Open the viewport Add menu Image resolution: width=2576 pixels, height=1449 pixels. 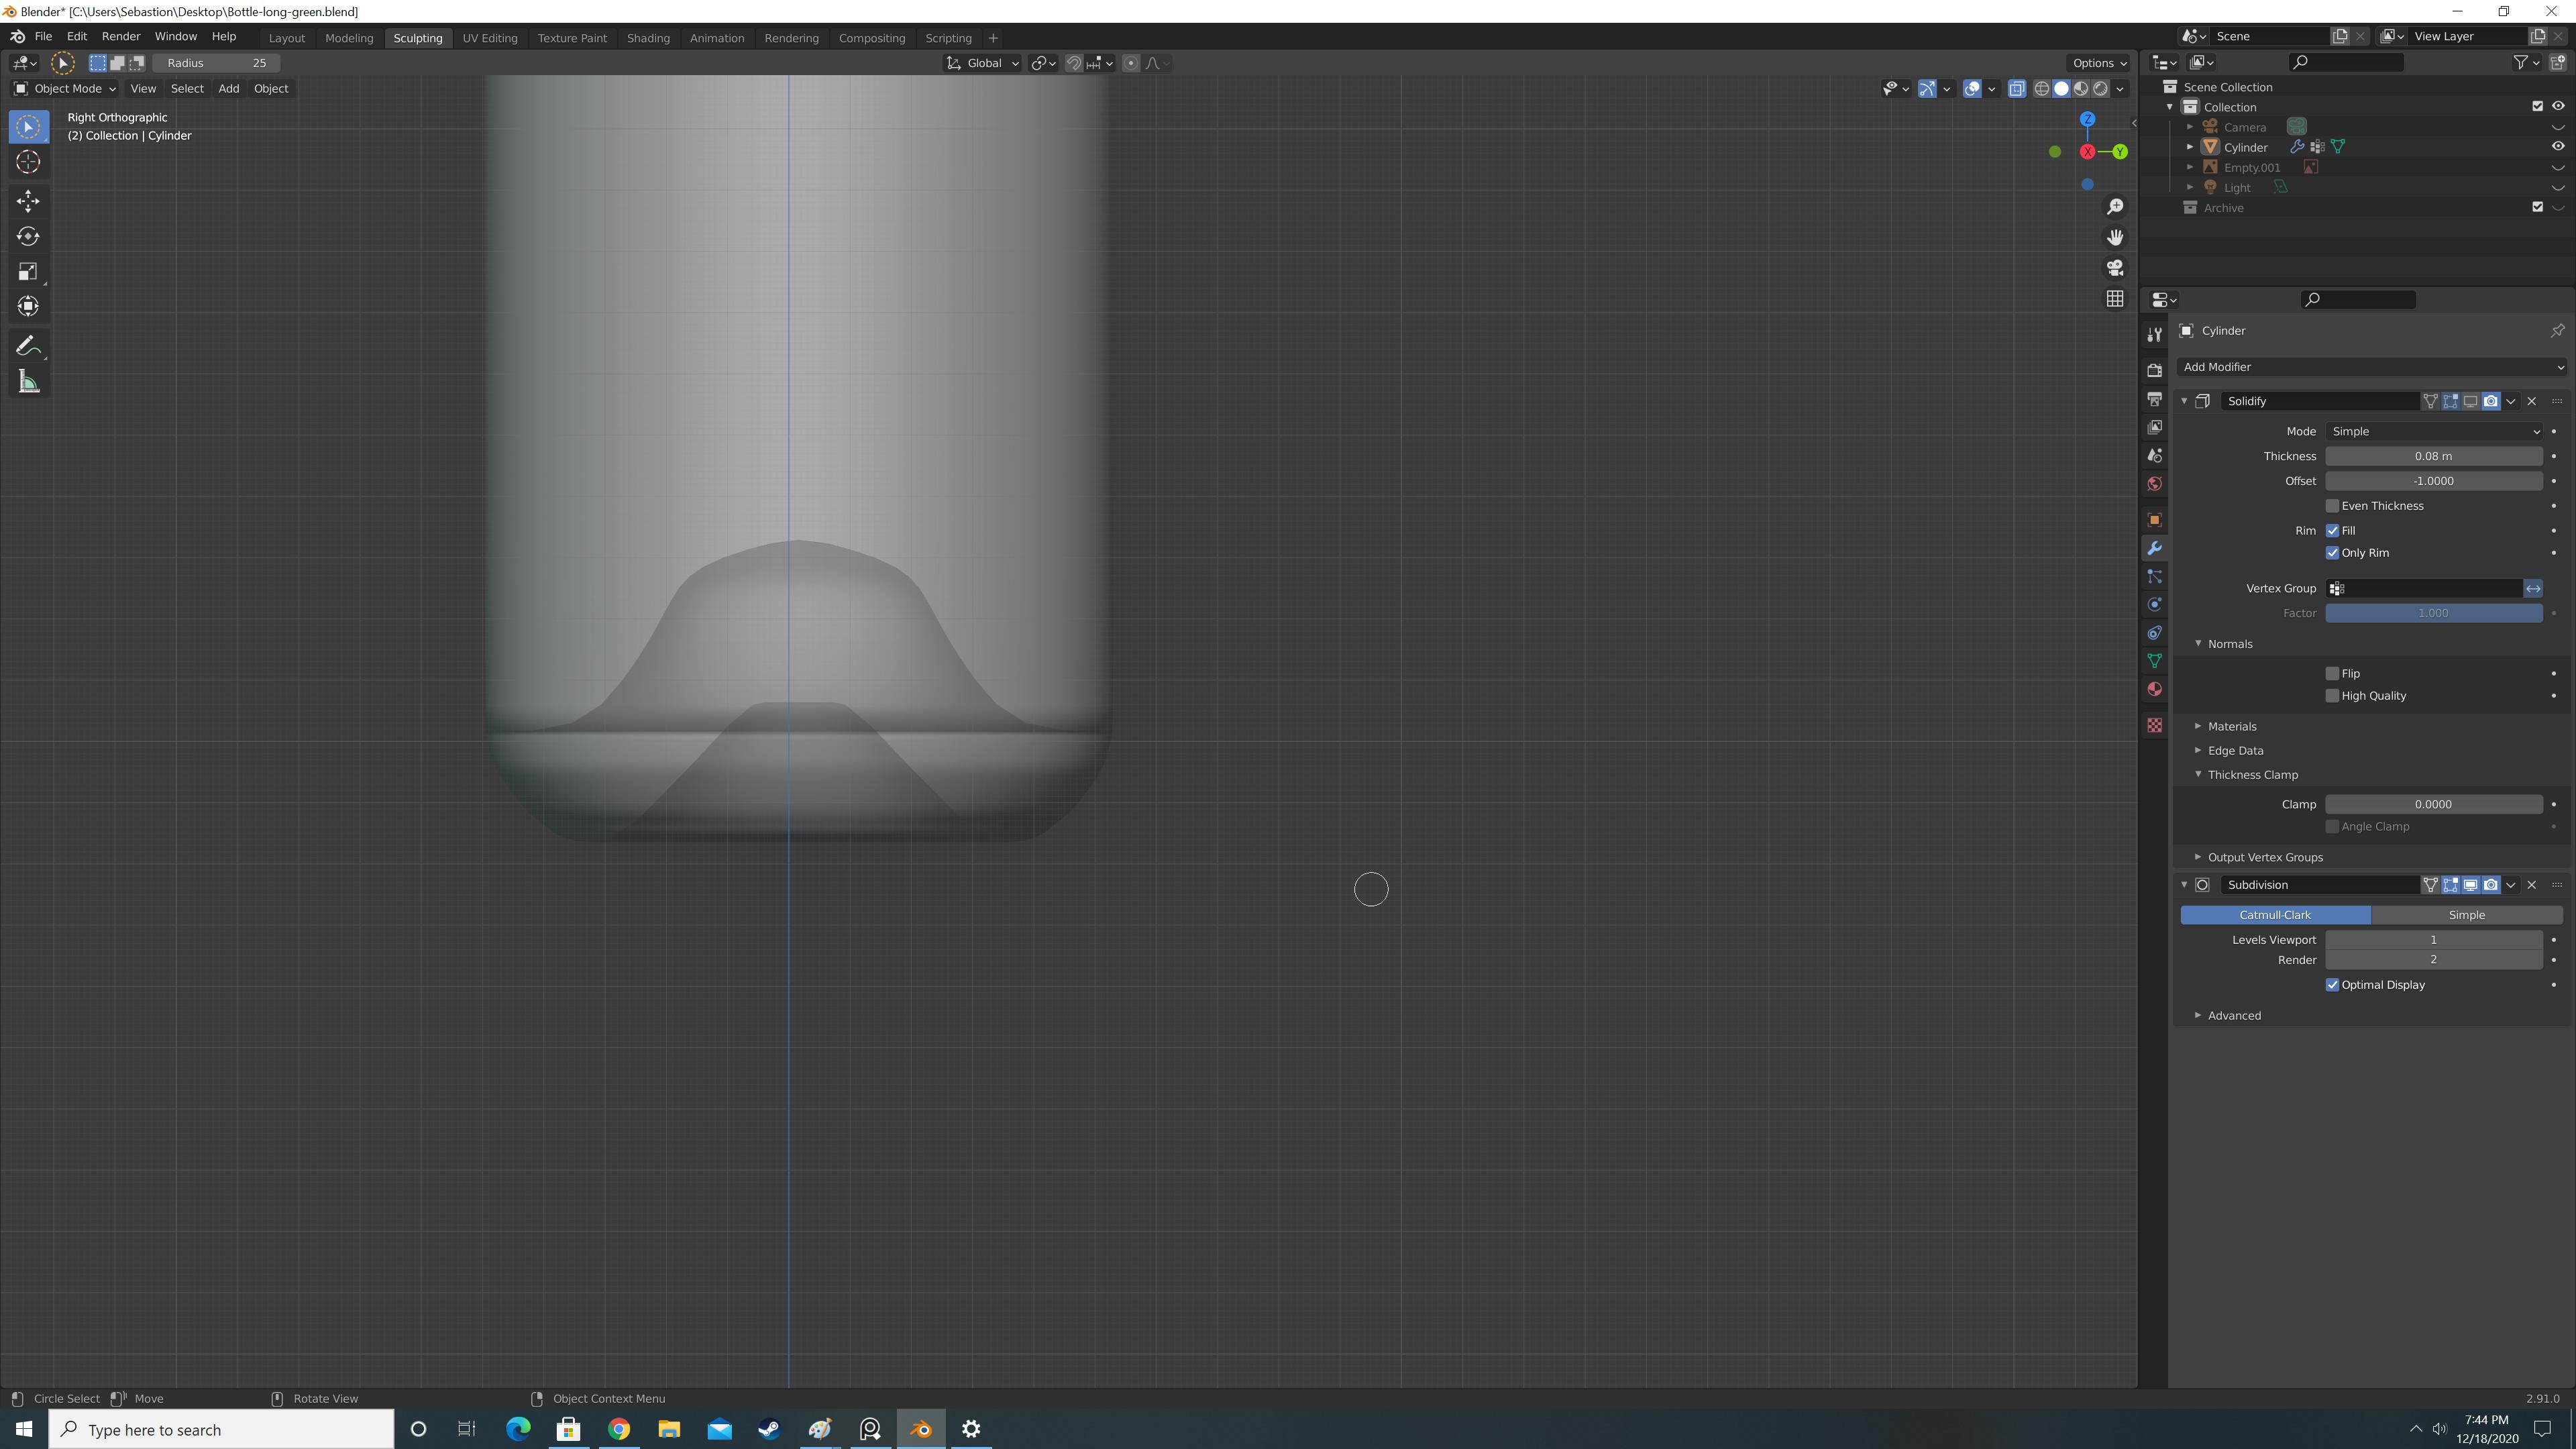228,89
